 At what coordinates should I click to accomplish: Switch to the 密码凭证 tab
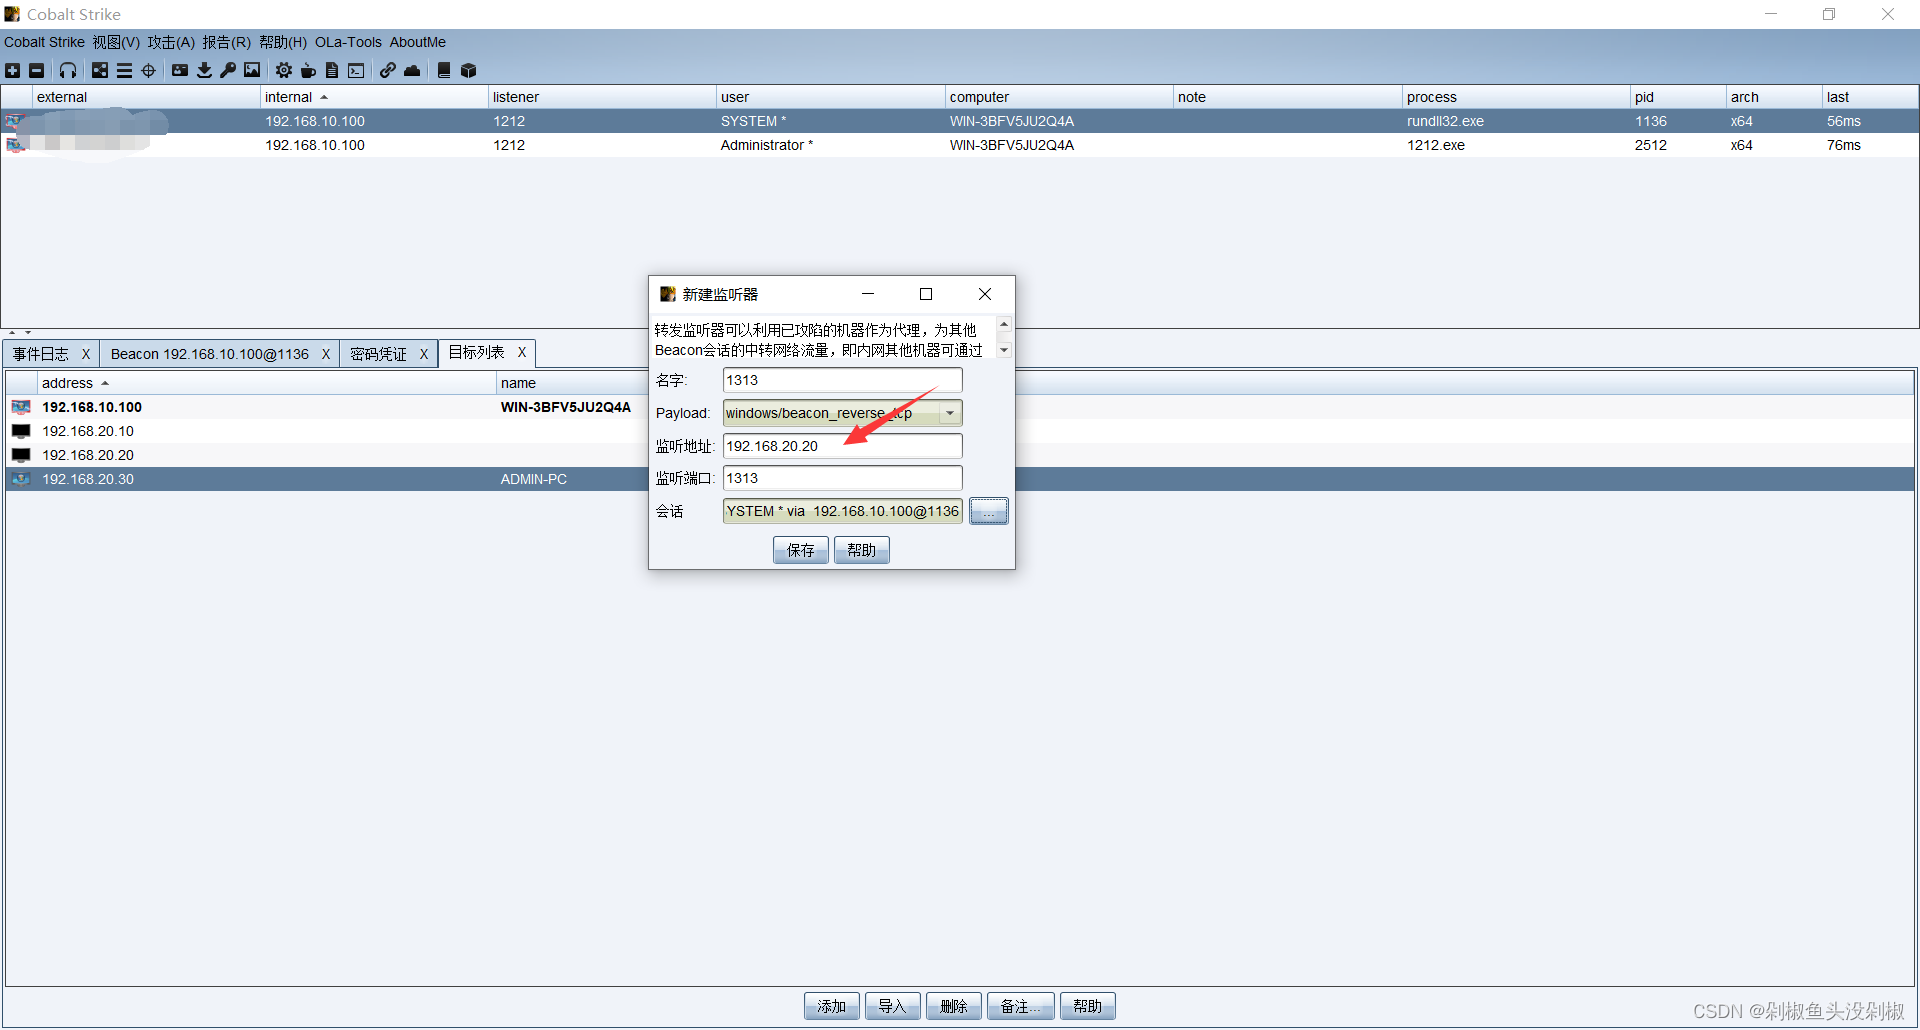378,354
